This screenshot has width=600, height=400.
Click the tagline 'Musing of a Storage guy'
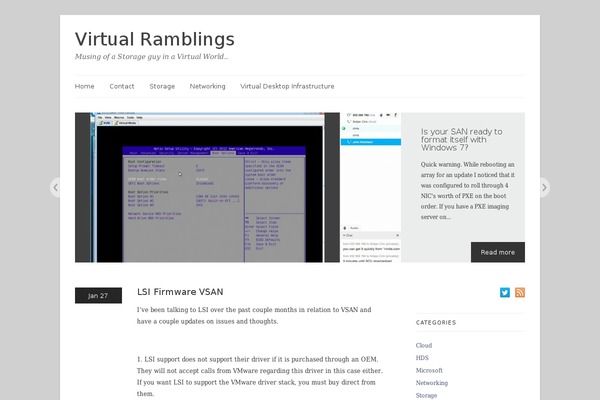[151, 57]
